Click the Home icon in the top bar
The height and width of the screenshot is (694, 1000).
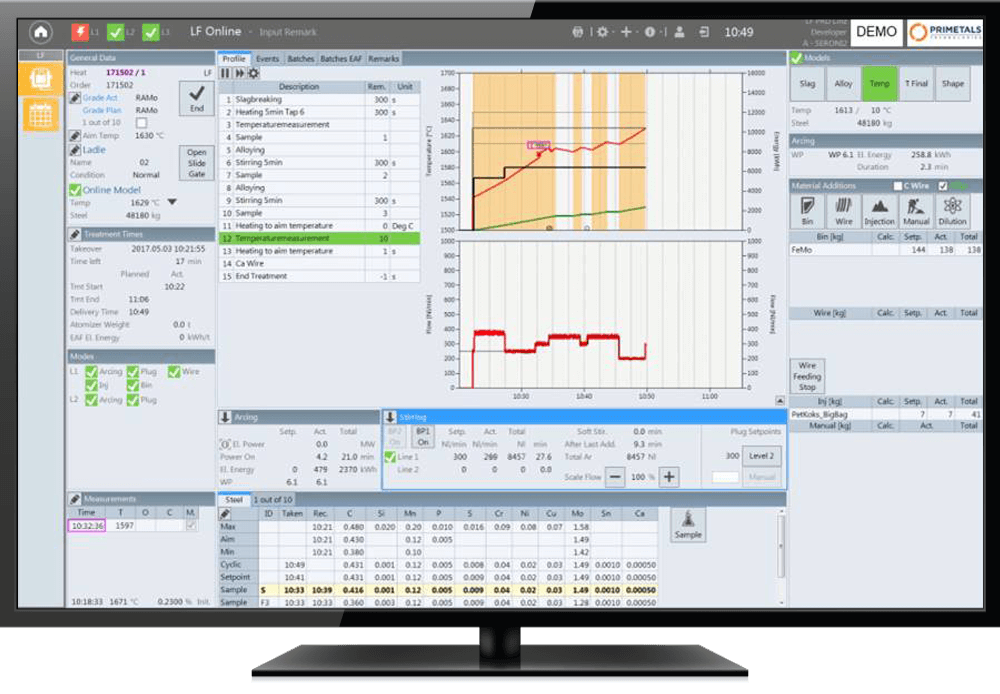coord(40,32)
